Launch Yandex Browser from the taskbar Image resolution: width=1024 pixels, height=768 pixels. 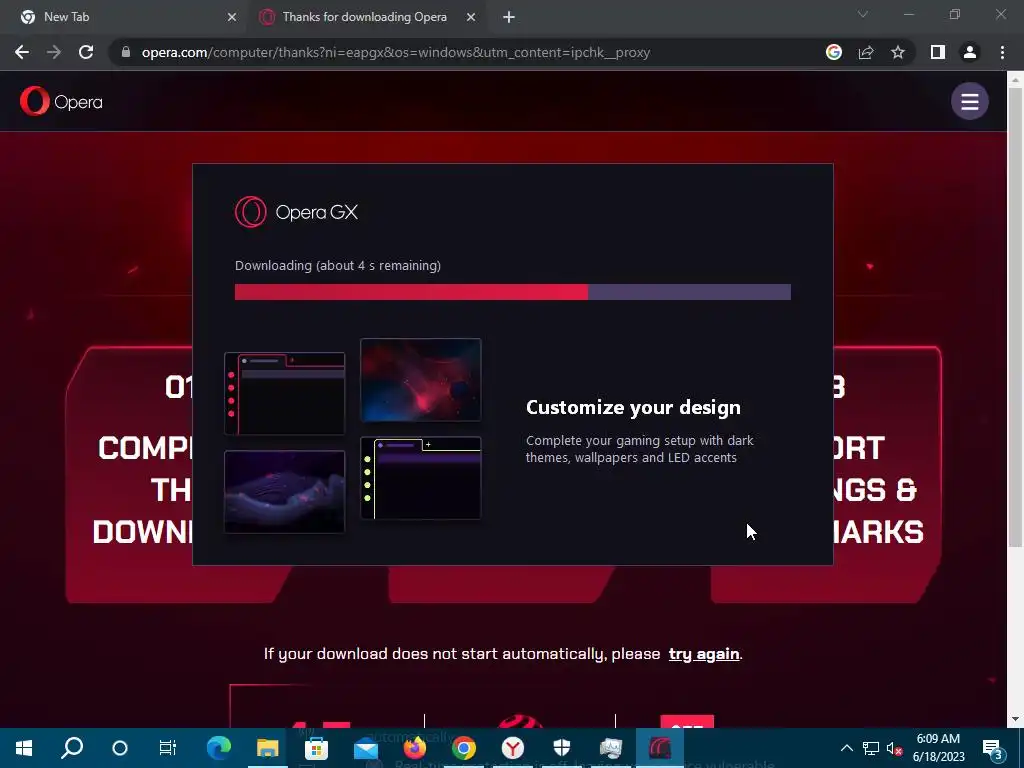(513, 748)
